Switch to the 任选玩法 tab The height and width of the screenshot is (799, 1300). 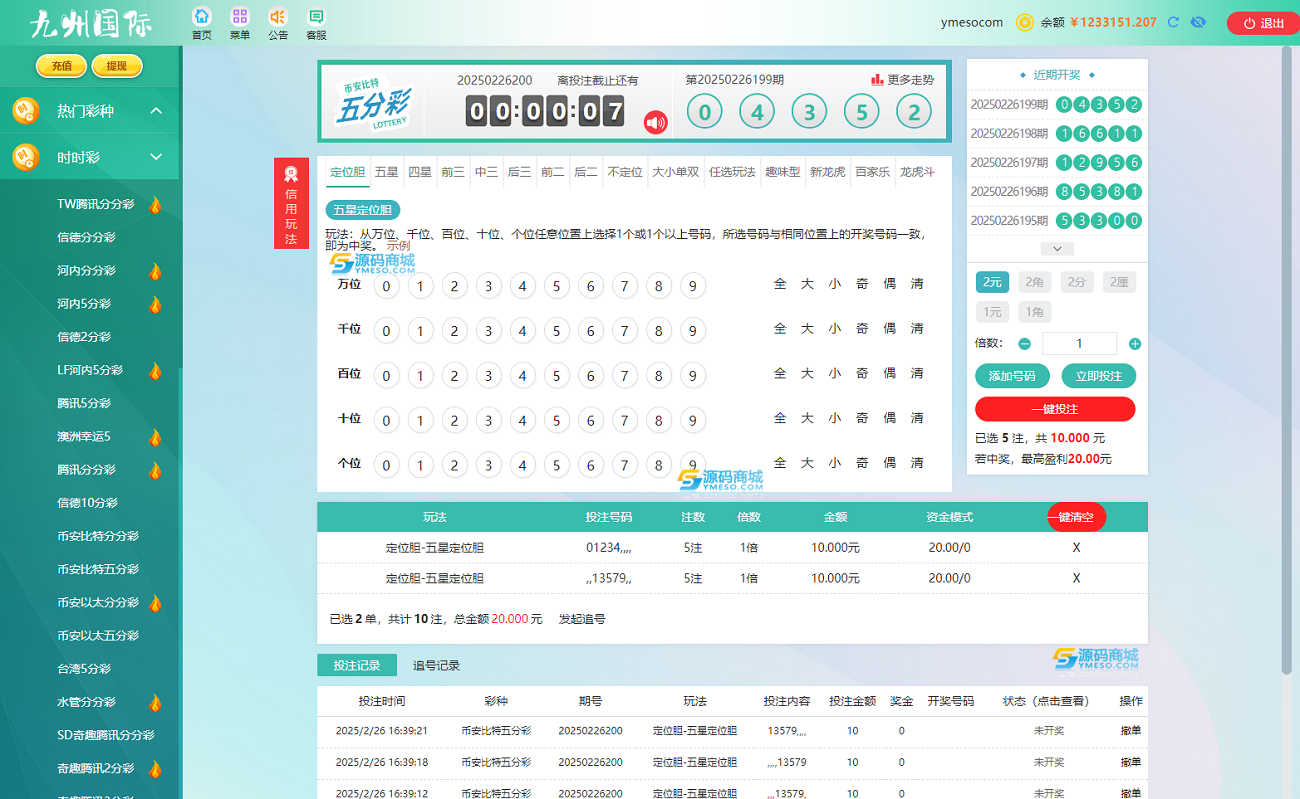click(732, 172)
